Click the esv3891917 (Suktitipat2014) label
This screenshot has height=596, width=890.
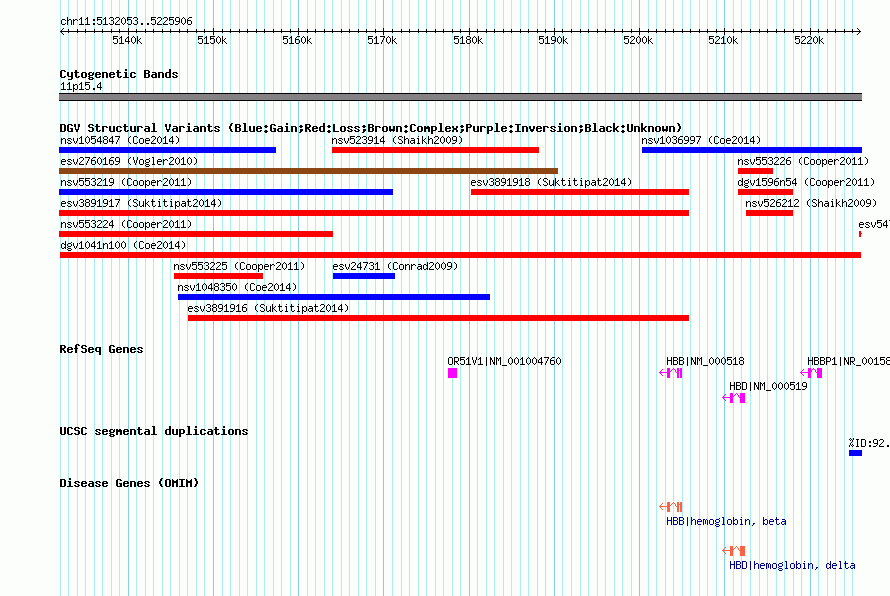[x=141, y=203]
